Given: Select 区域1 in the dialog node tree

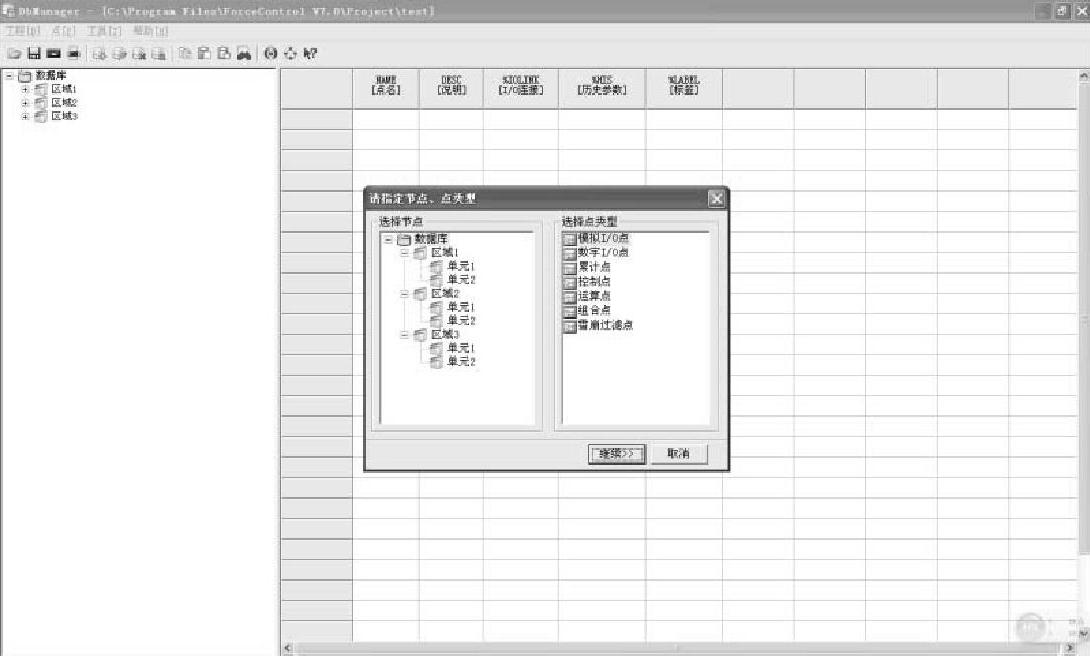Looking at the screenshot, I should (445, 253).
